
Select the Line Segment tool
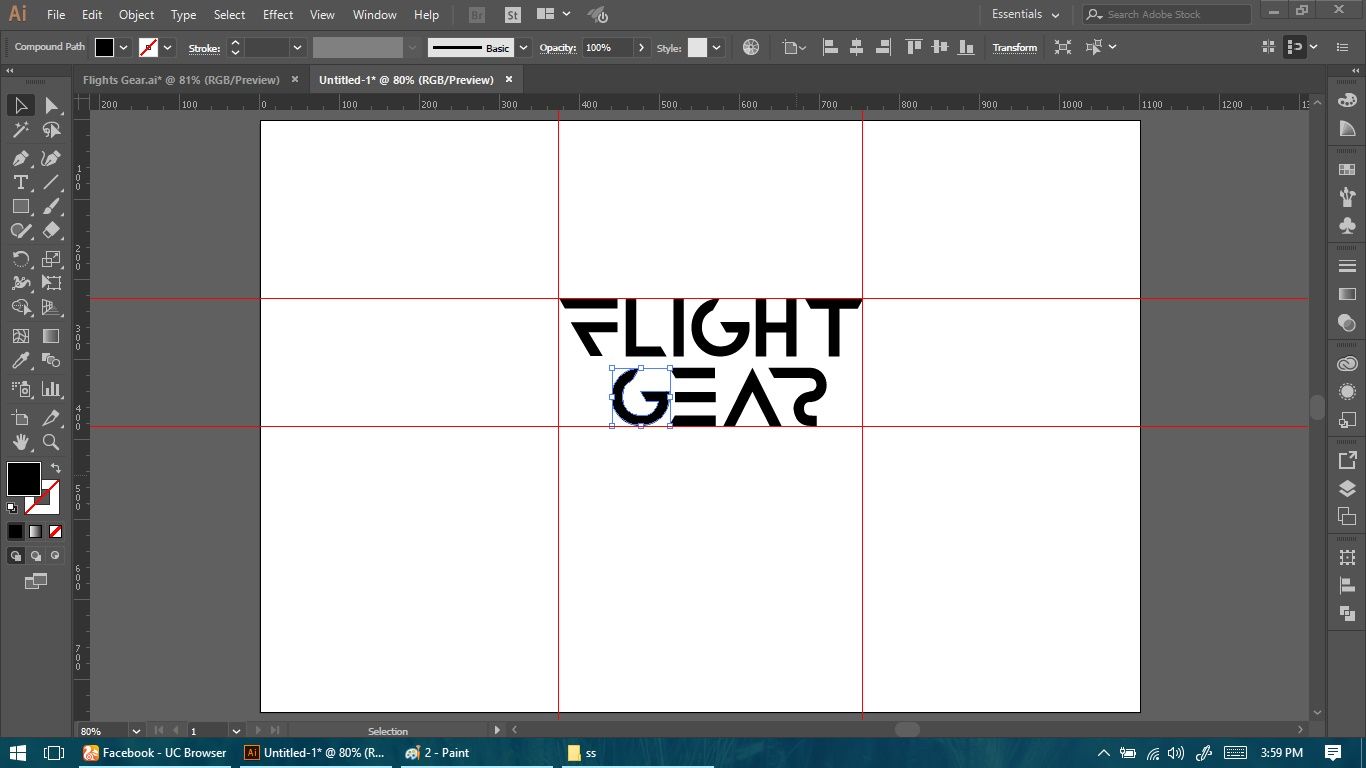[51, 182]
